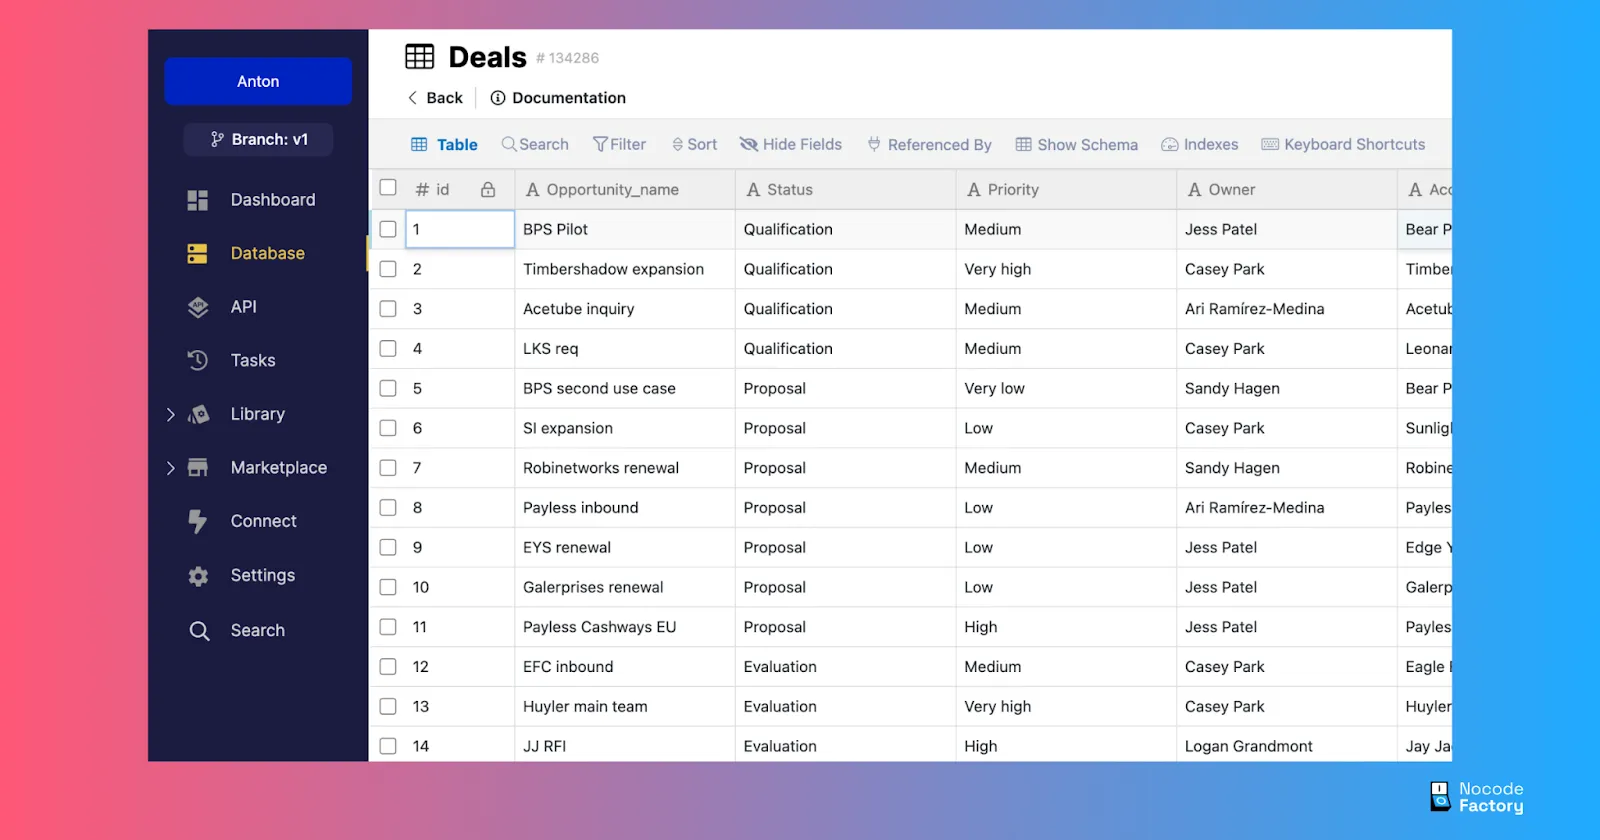Viewport: 1600px width, 840px height.
Task: Click the Hide Fields button label
Action: (802, 144)
